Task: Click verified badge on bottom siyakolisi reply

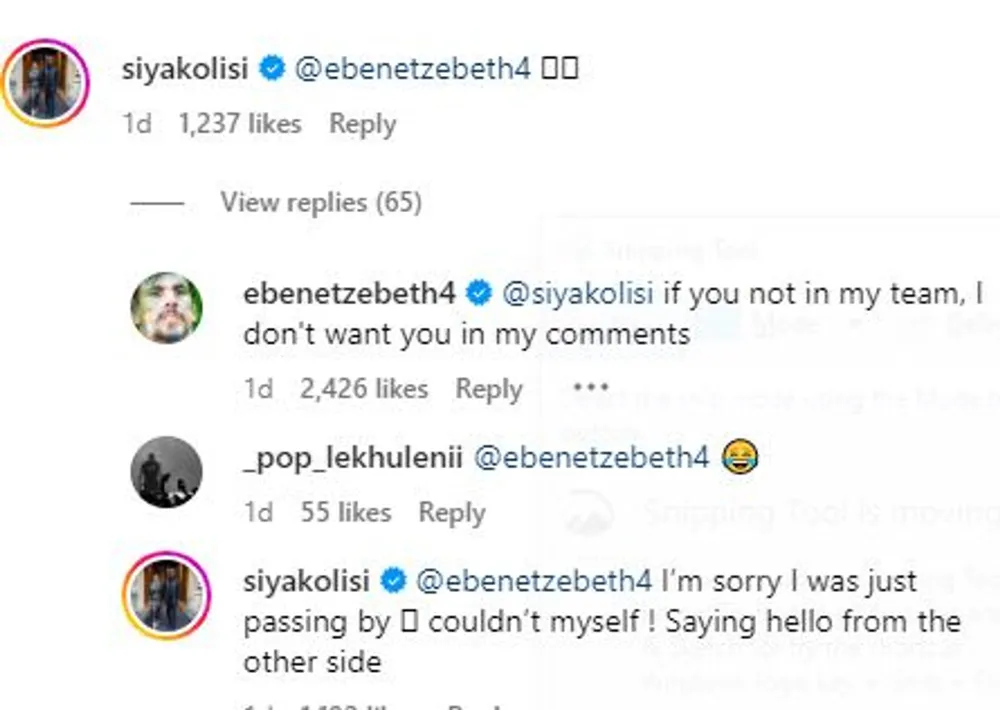Action: click(394, 580)
